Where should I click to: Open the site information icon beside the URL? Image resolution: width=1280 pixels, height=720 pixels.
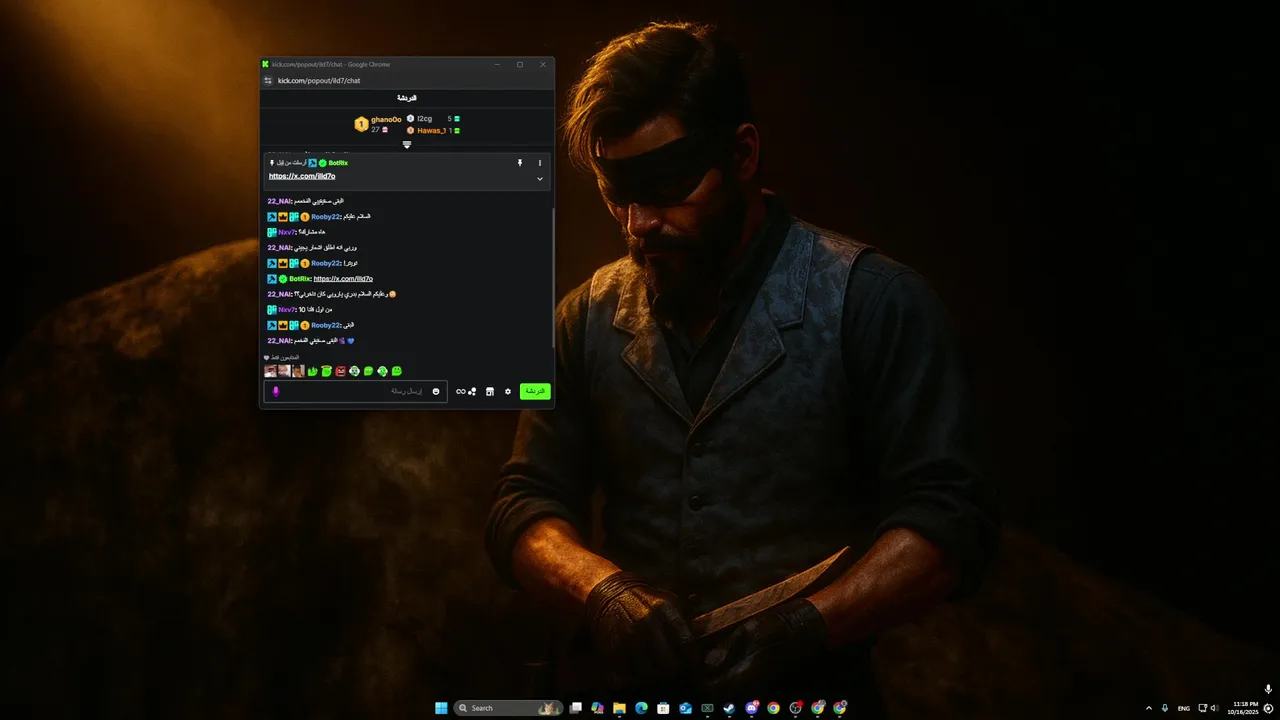268,80
